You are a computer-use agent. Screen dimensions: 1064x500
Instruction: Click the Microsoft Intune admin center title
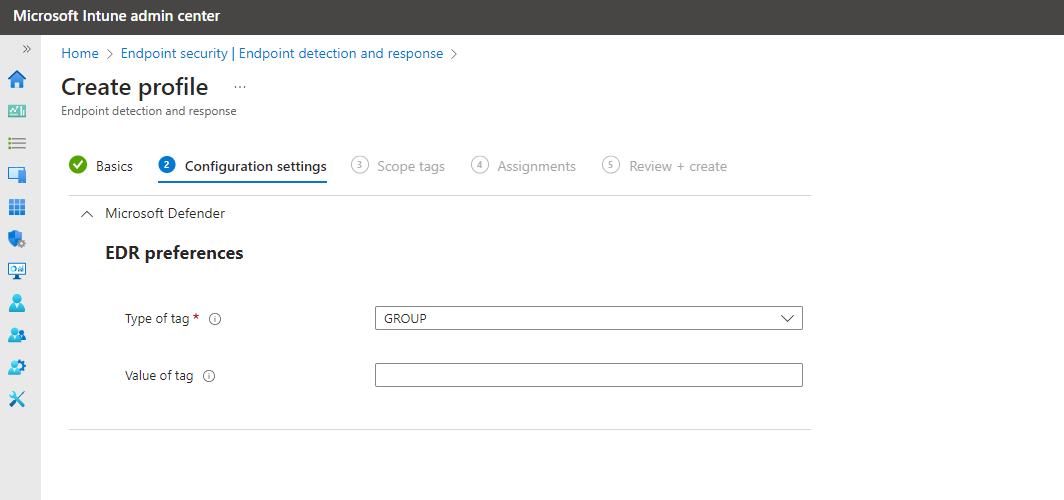pos(117,16)
